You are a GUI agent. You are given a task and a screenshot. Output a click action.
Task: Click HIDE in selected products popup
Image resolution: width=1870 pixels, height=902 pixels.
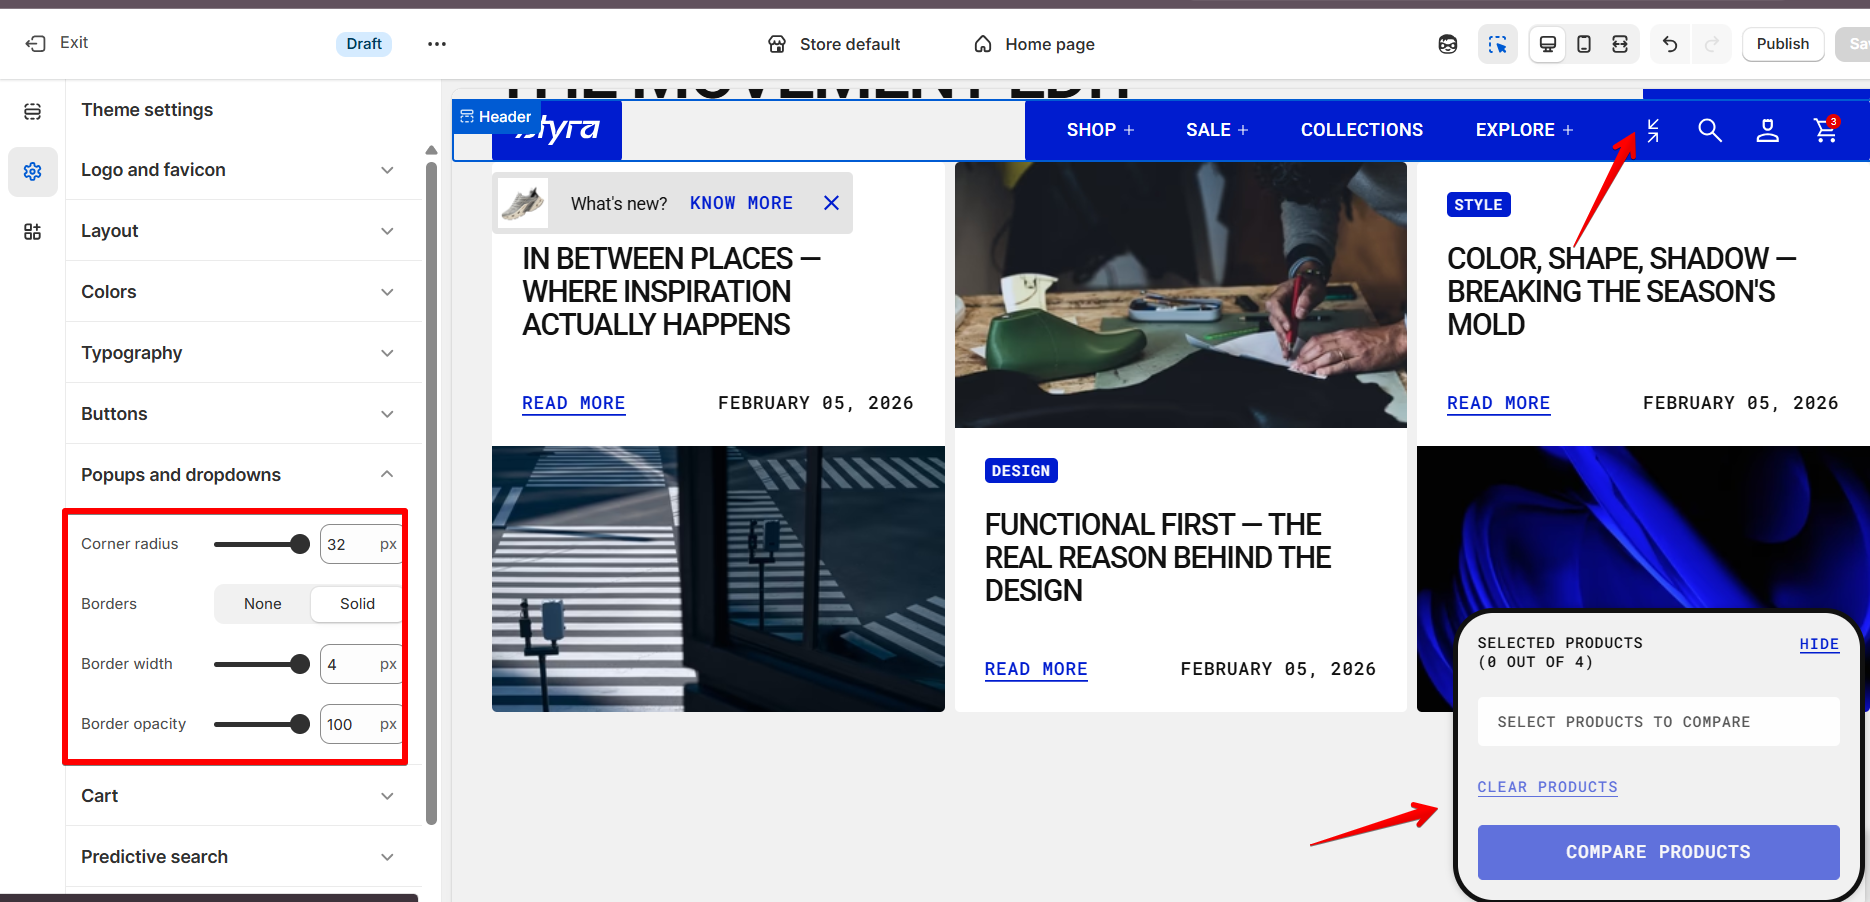click(1819, 644)
